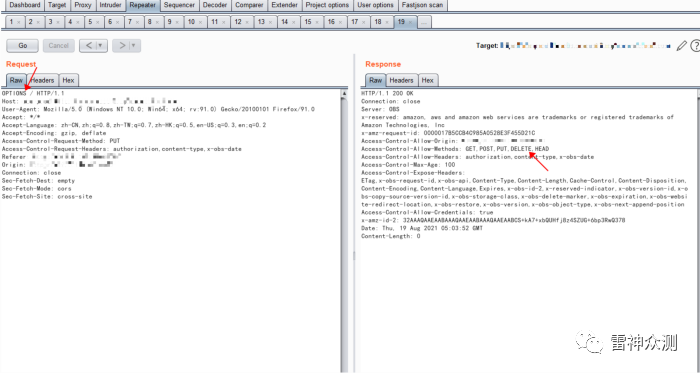
Task: Select the Repeater tab
Action: tap(143, 5)
